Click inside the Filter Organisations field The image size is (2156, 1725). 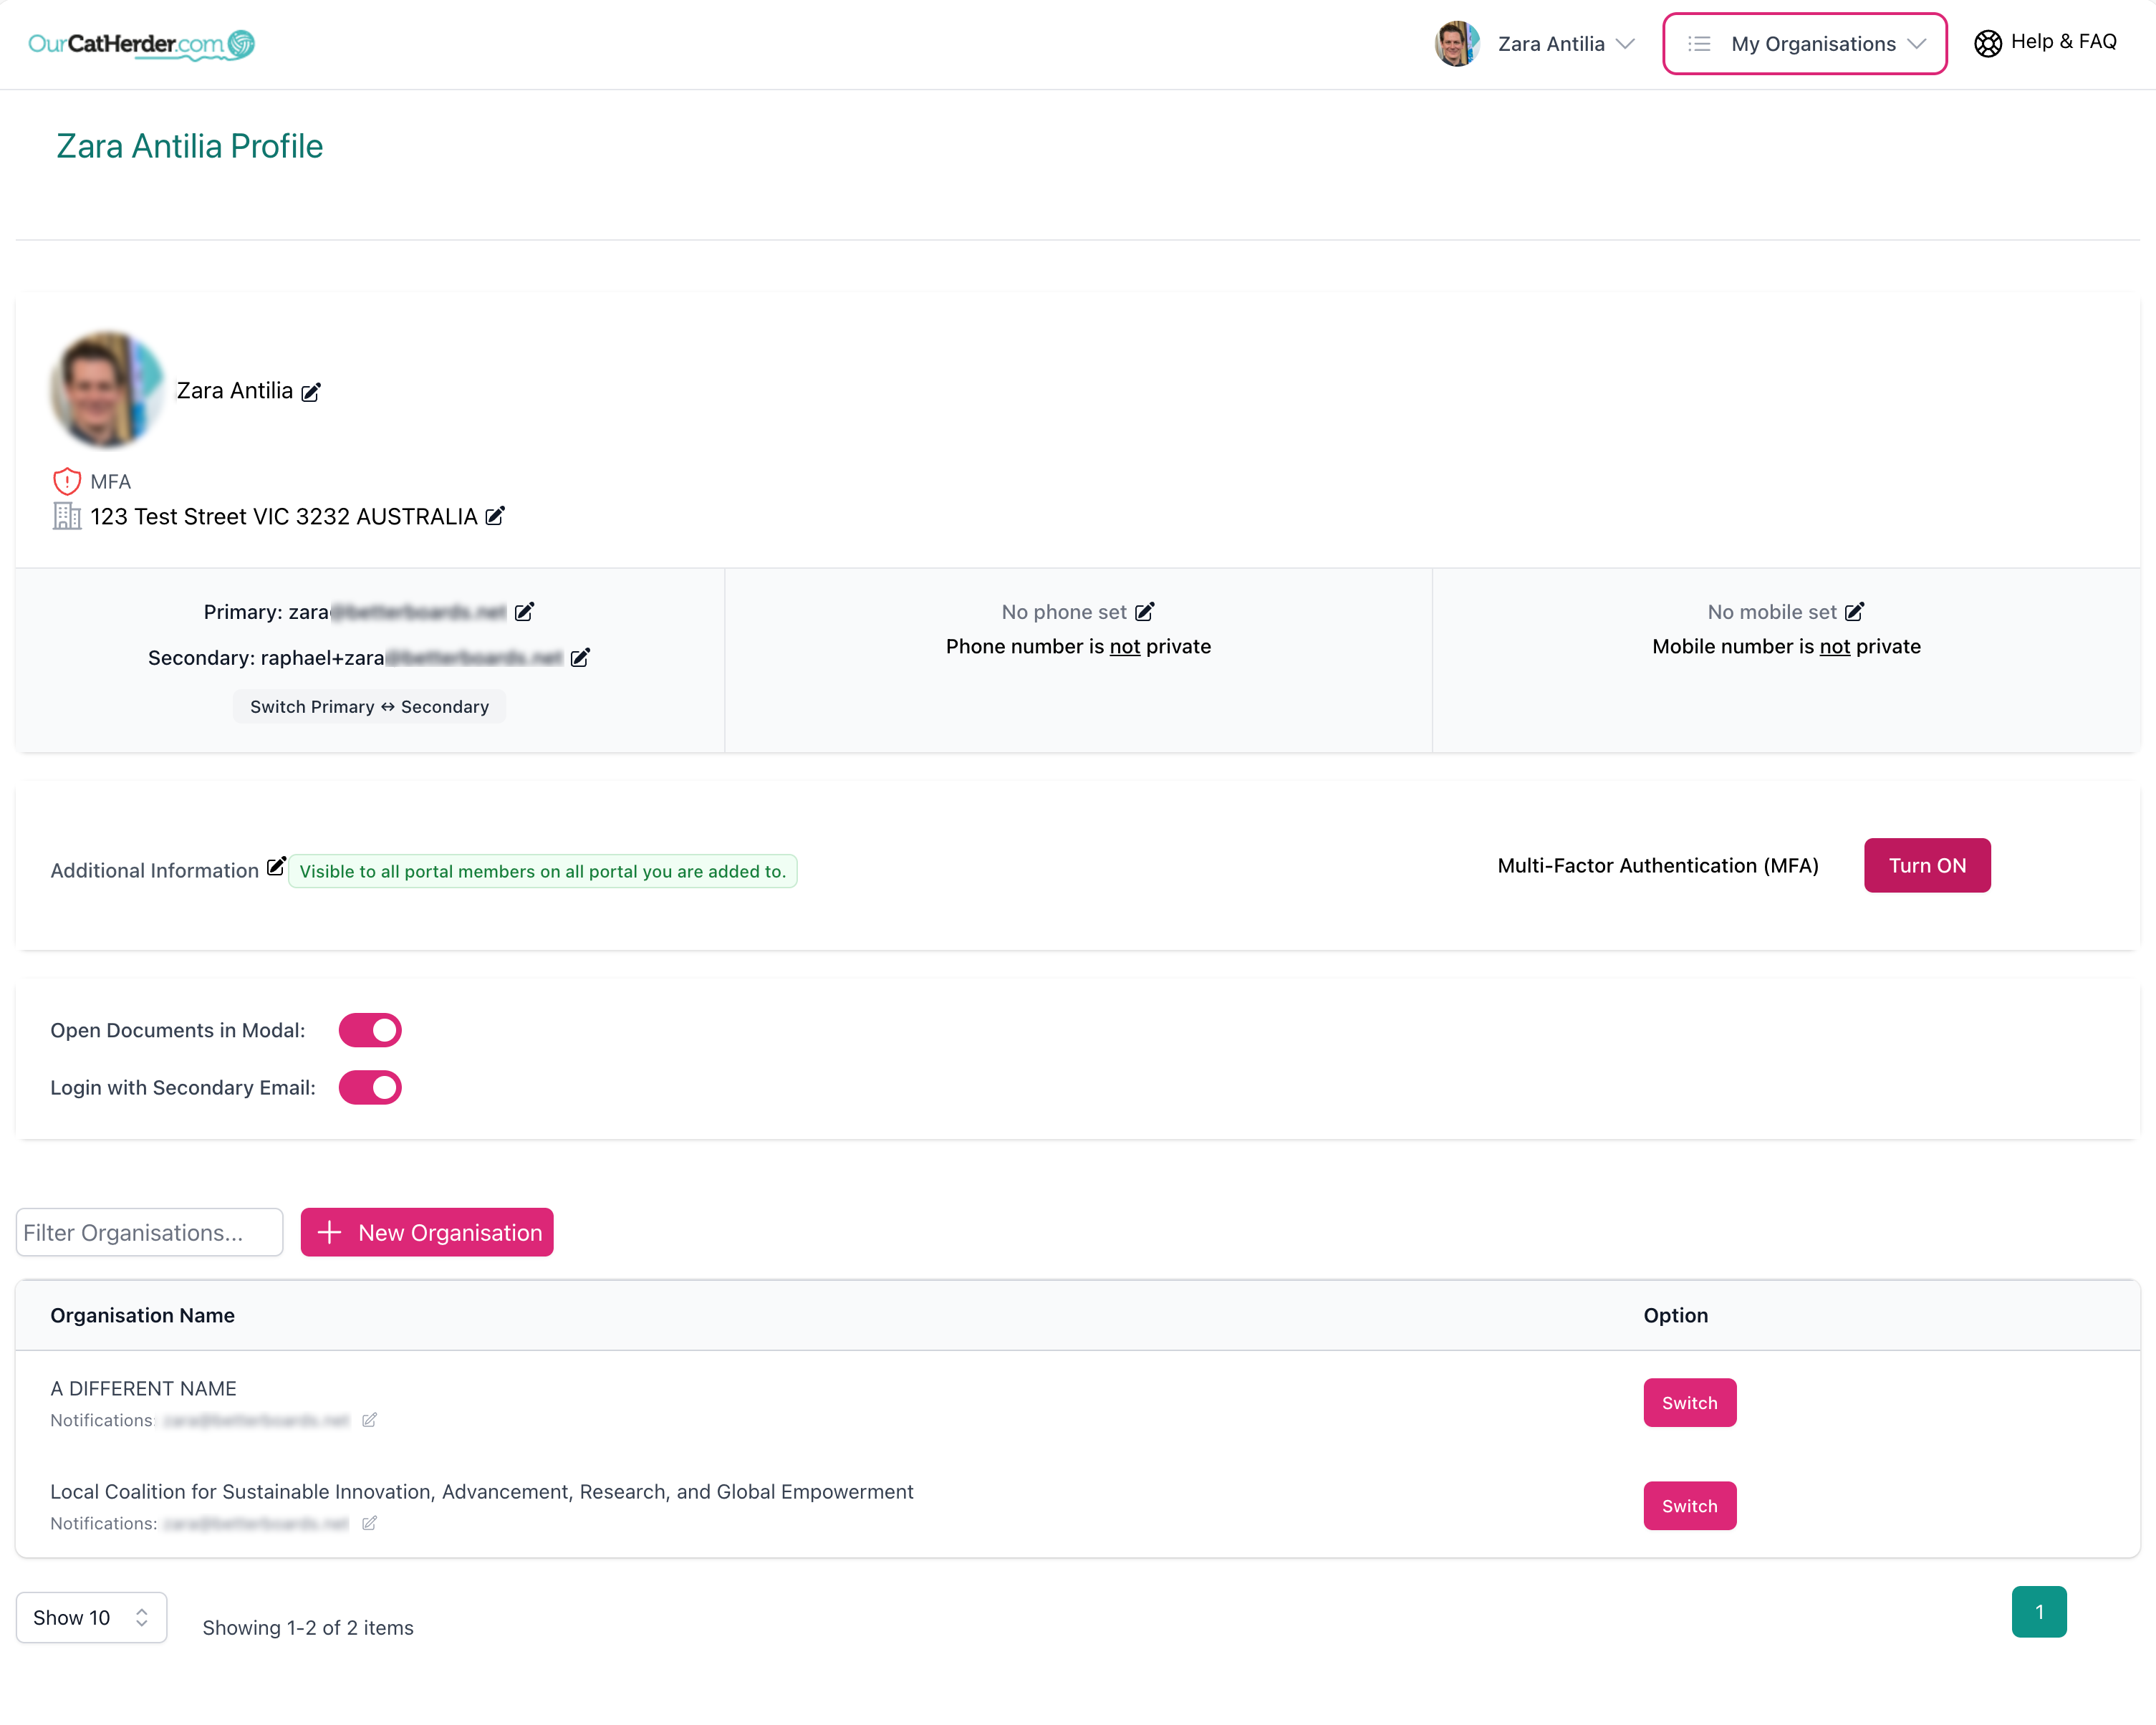click(148, 1232)
